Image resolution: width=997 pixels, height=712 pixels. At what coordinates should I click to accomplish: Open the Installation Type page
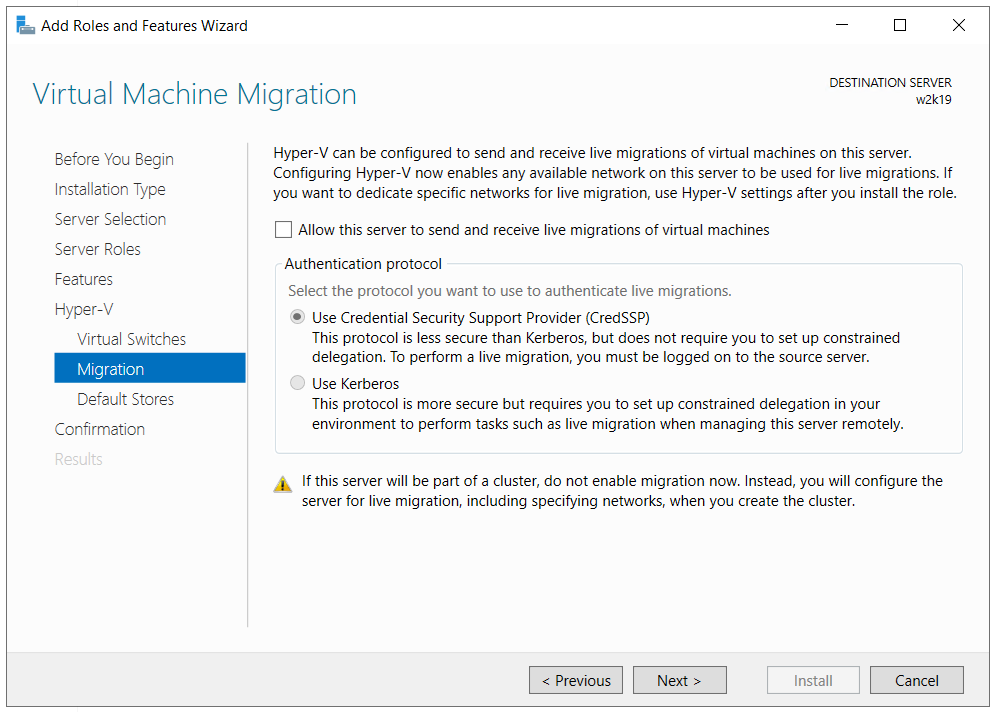coord(110,189)
